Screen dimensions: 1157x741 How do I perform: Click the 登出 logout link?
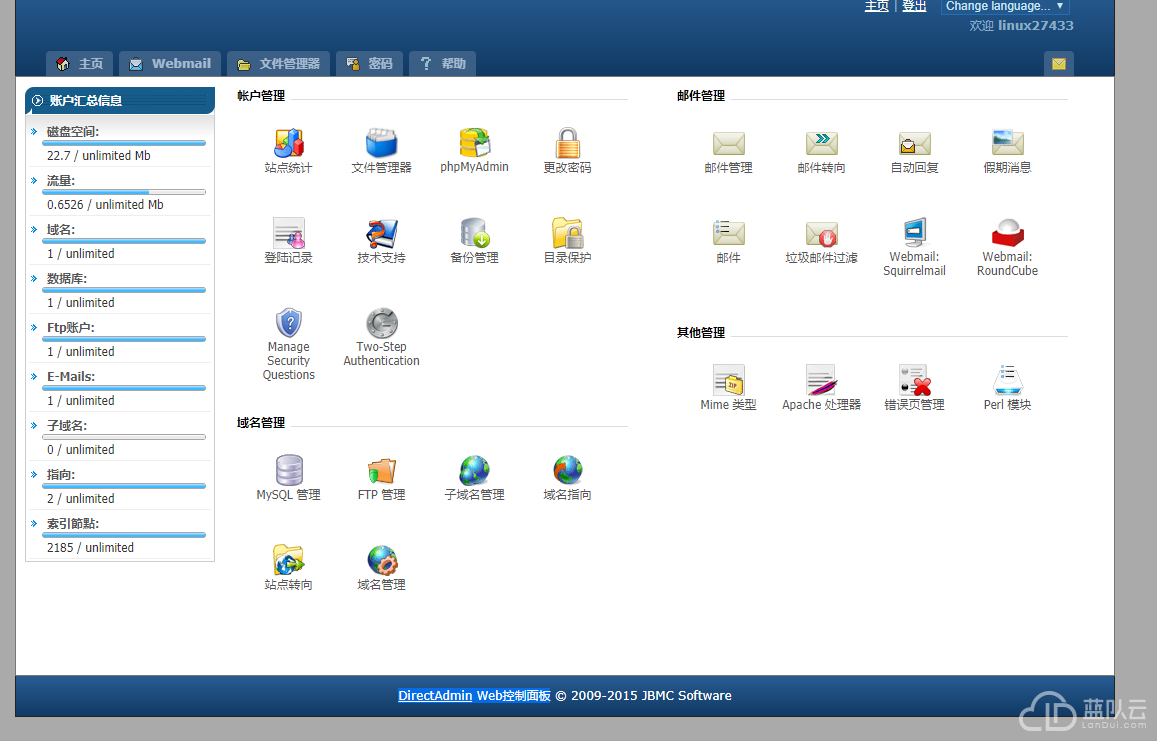pos(914,6)
